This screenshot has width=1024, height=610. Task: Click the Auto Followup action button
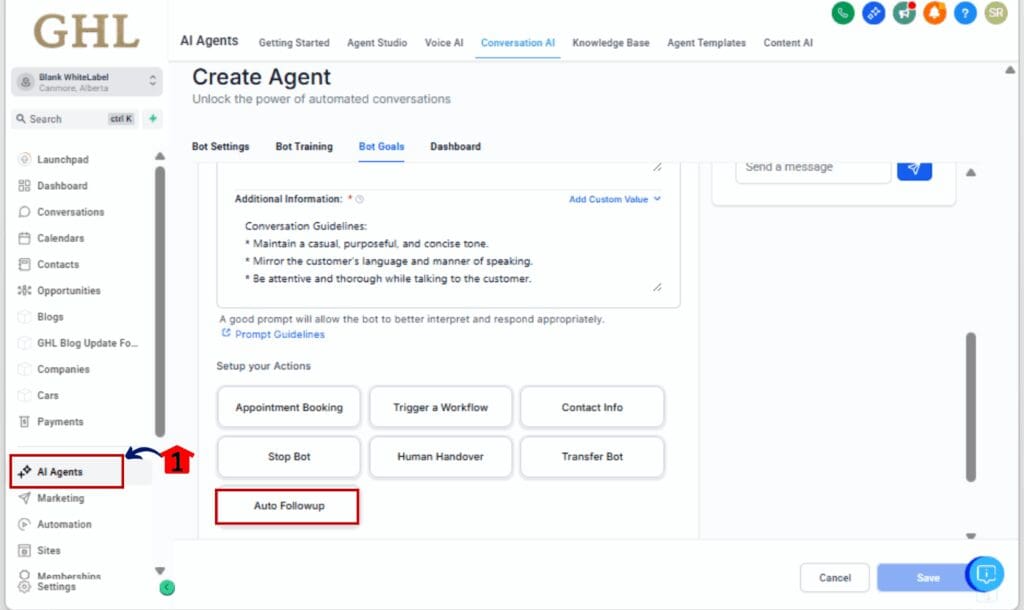point(288,506)
